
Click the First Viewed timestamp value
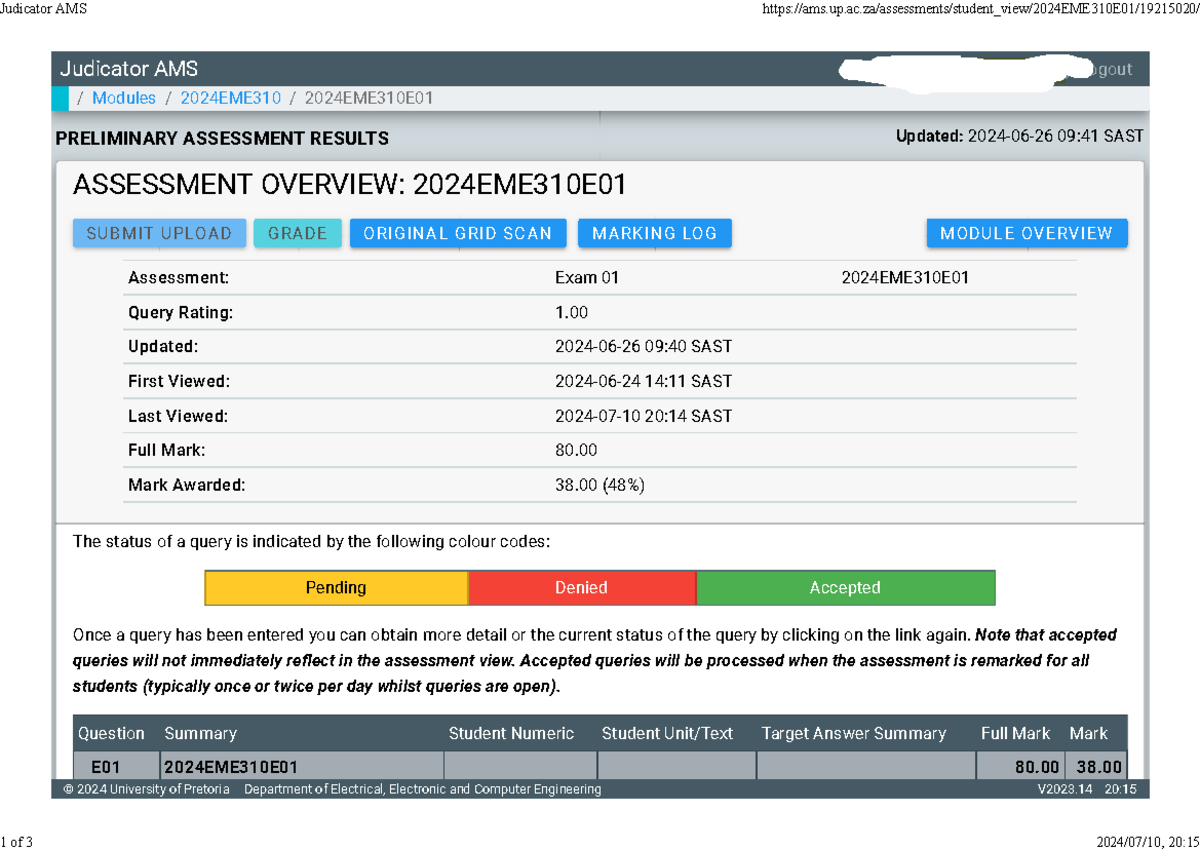644,382
